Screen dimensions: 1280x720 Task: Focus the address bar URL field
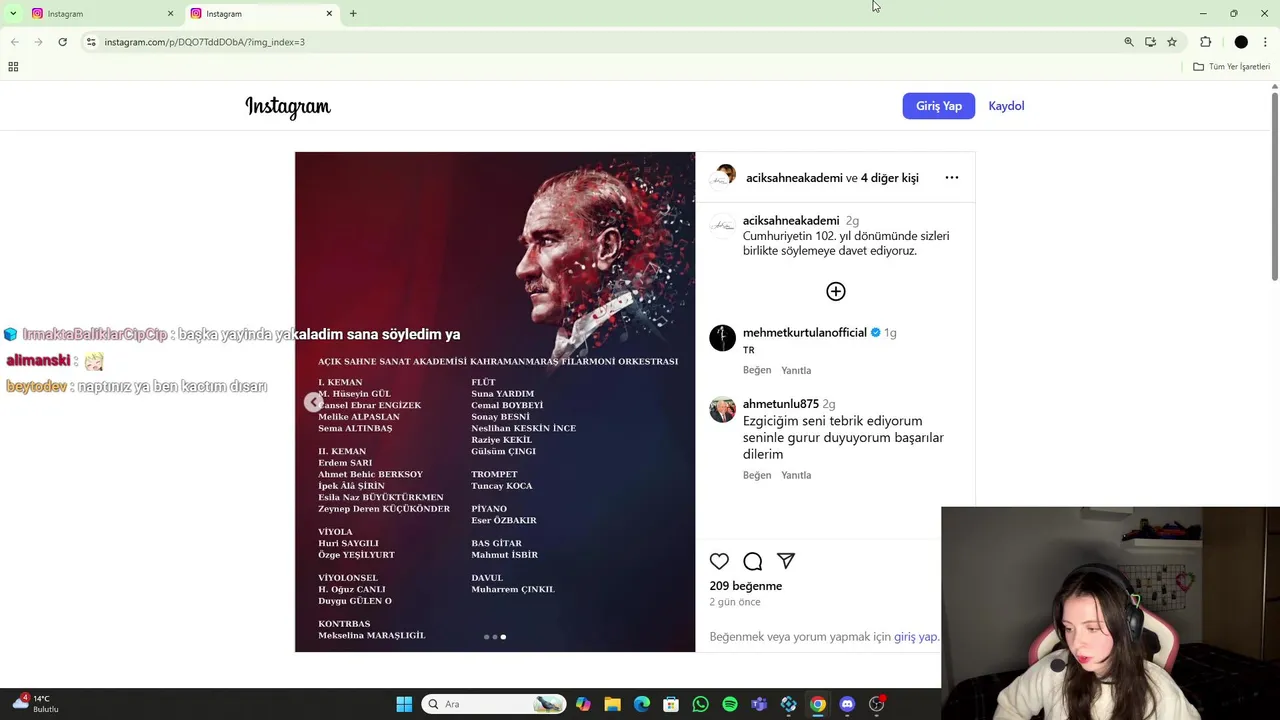[x=600, y=42]
